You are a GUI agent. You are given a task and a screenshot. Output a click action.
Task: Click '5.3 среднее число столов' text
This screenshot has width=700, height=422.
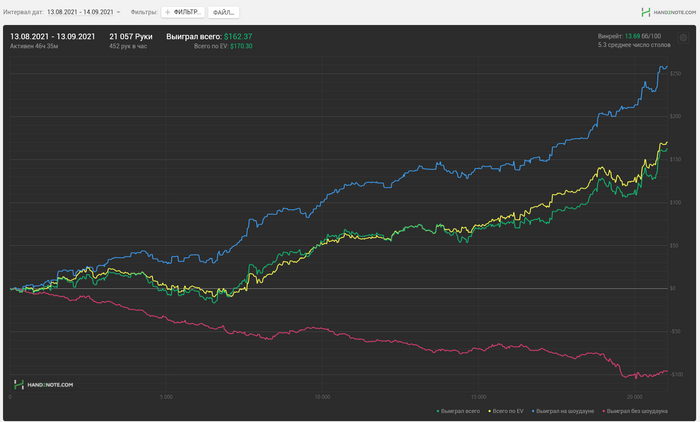click(634, 45)
